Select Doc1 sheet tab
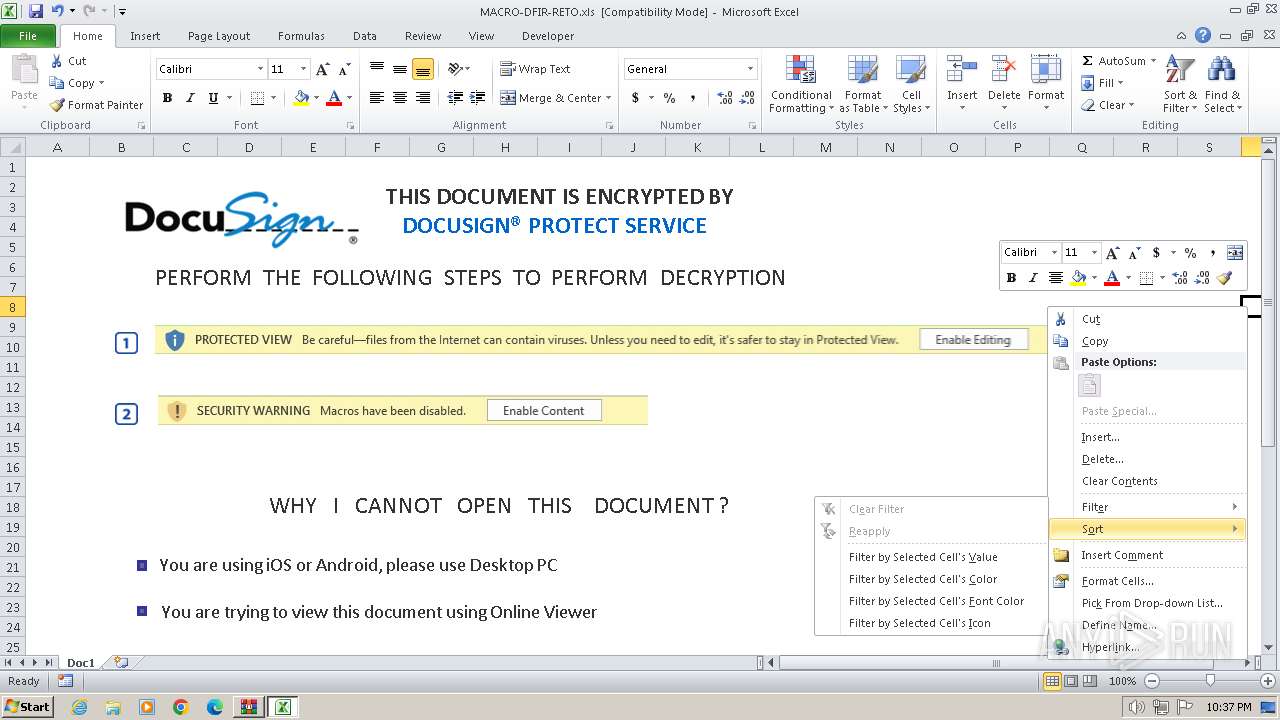 (x=81, y=662)
